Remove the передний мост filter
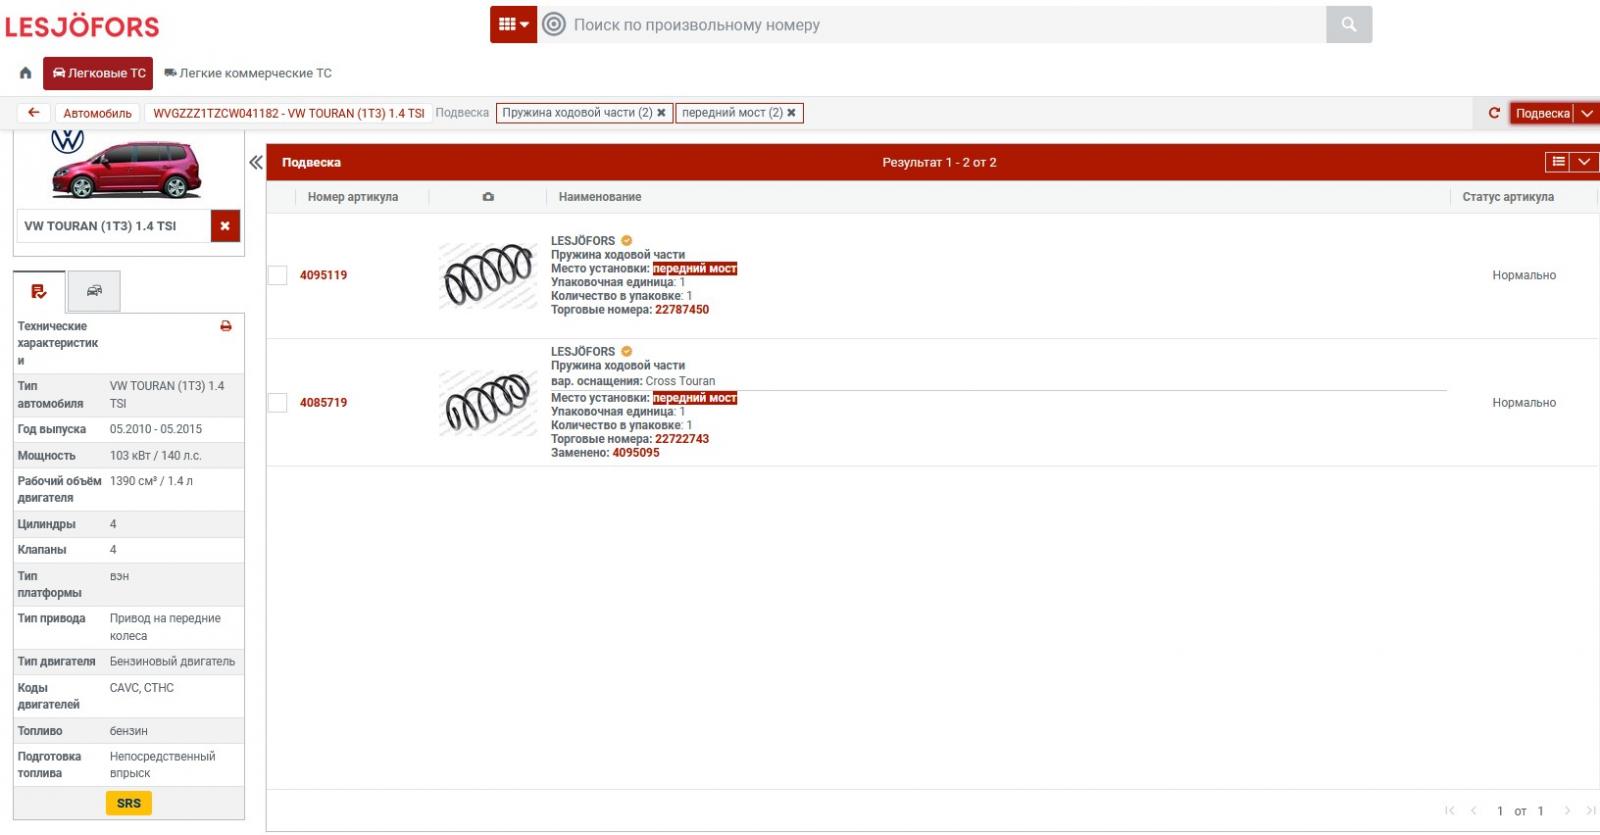 [791, 113]
